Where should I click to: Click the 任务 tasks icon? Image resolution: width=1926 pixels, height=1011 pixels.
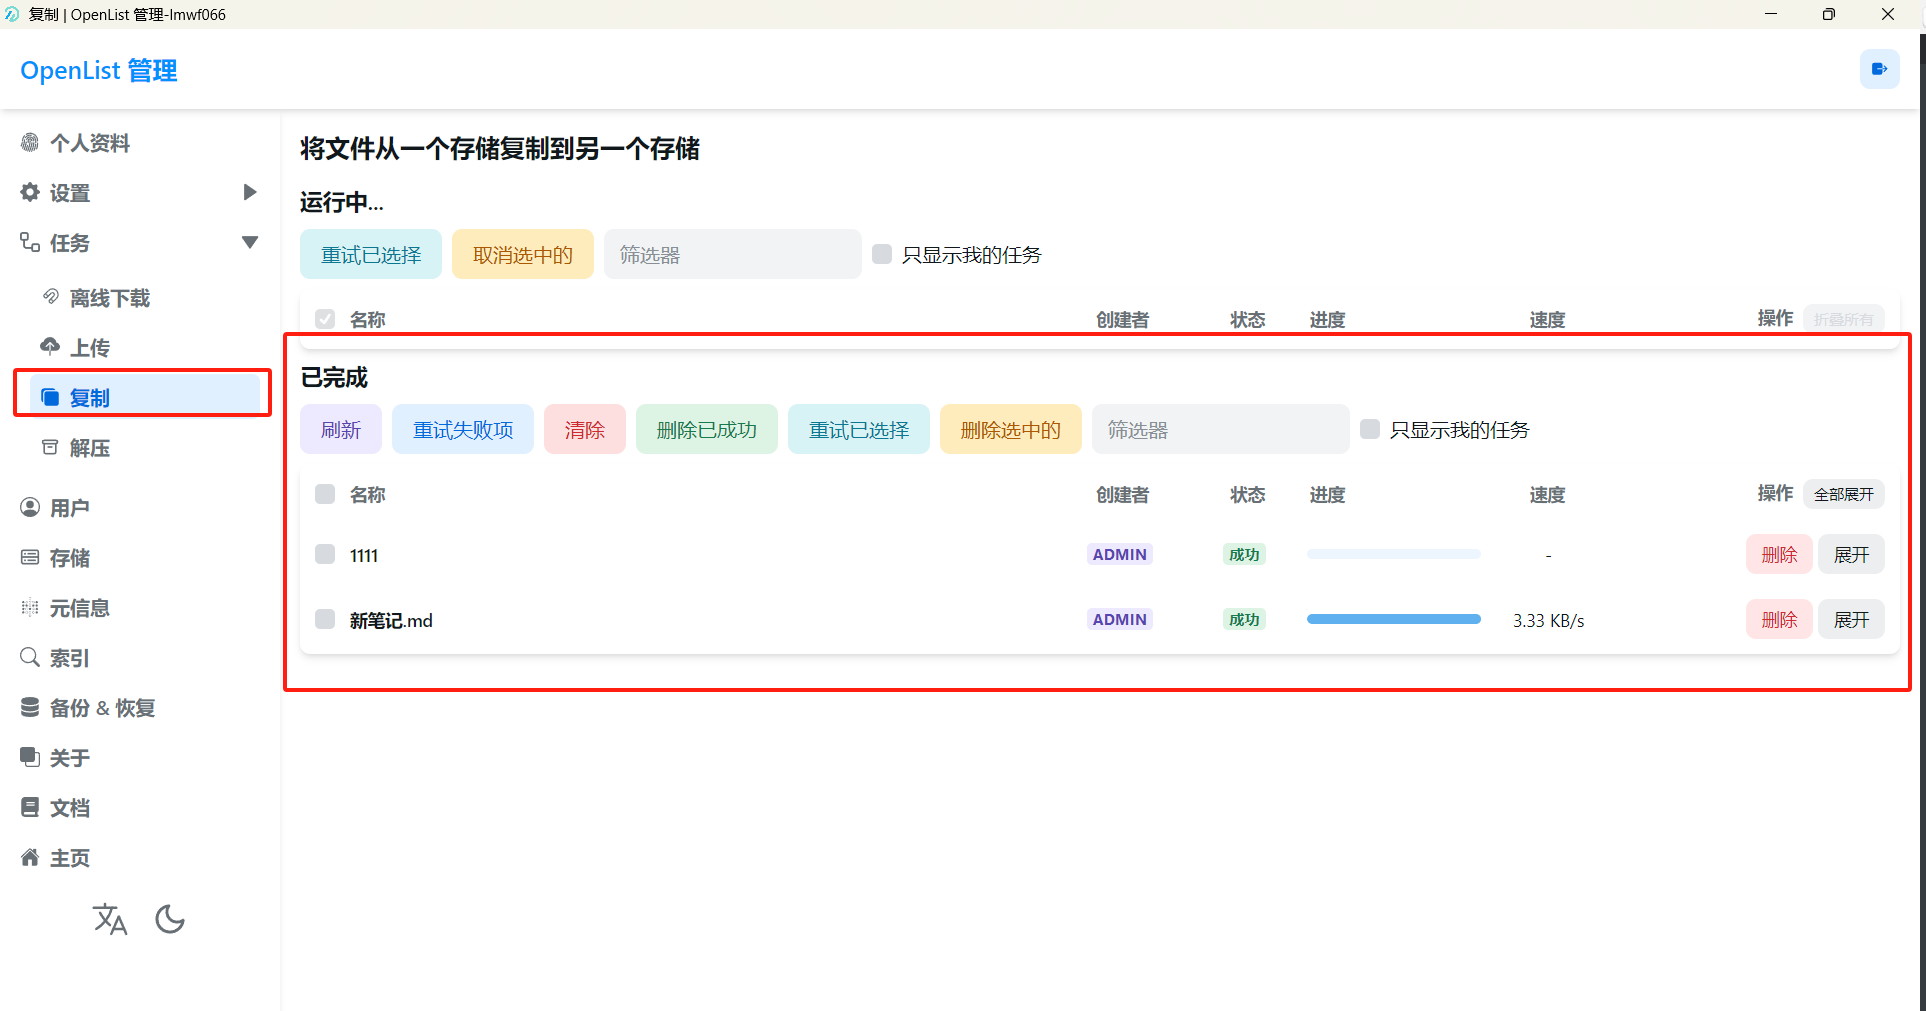tap(30, 243)
